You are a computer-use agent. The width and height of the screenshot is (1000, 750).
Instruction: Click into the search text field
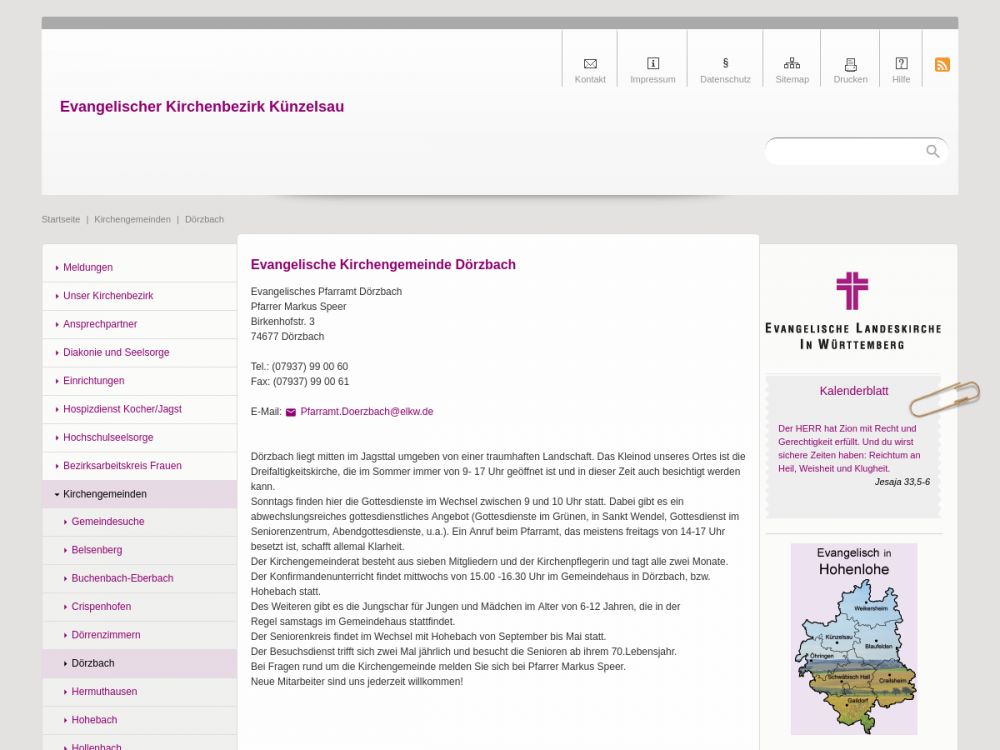coord(845,152)
